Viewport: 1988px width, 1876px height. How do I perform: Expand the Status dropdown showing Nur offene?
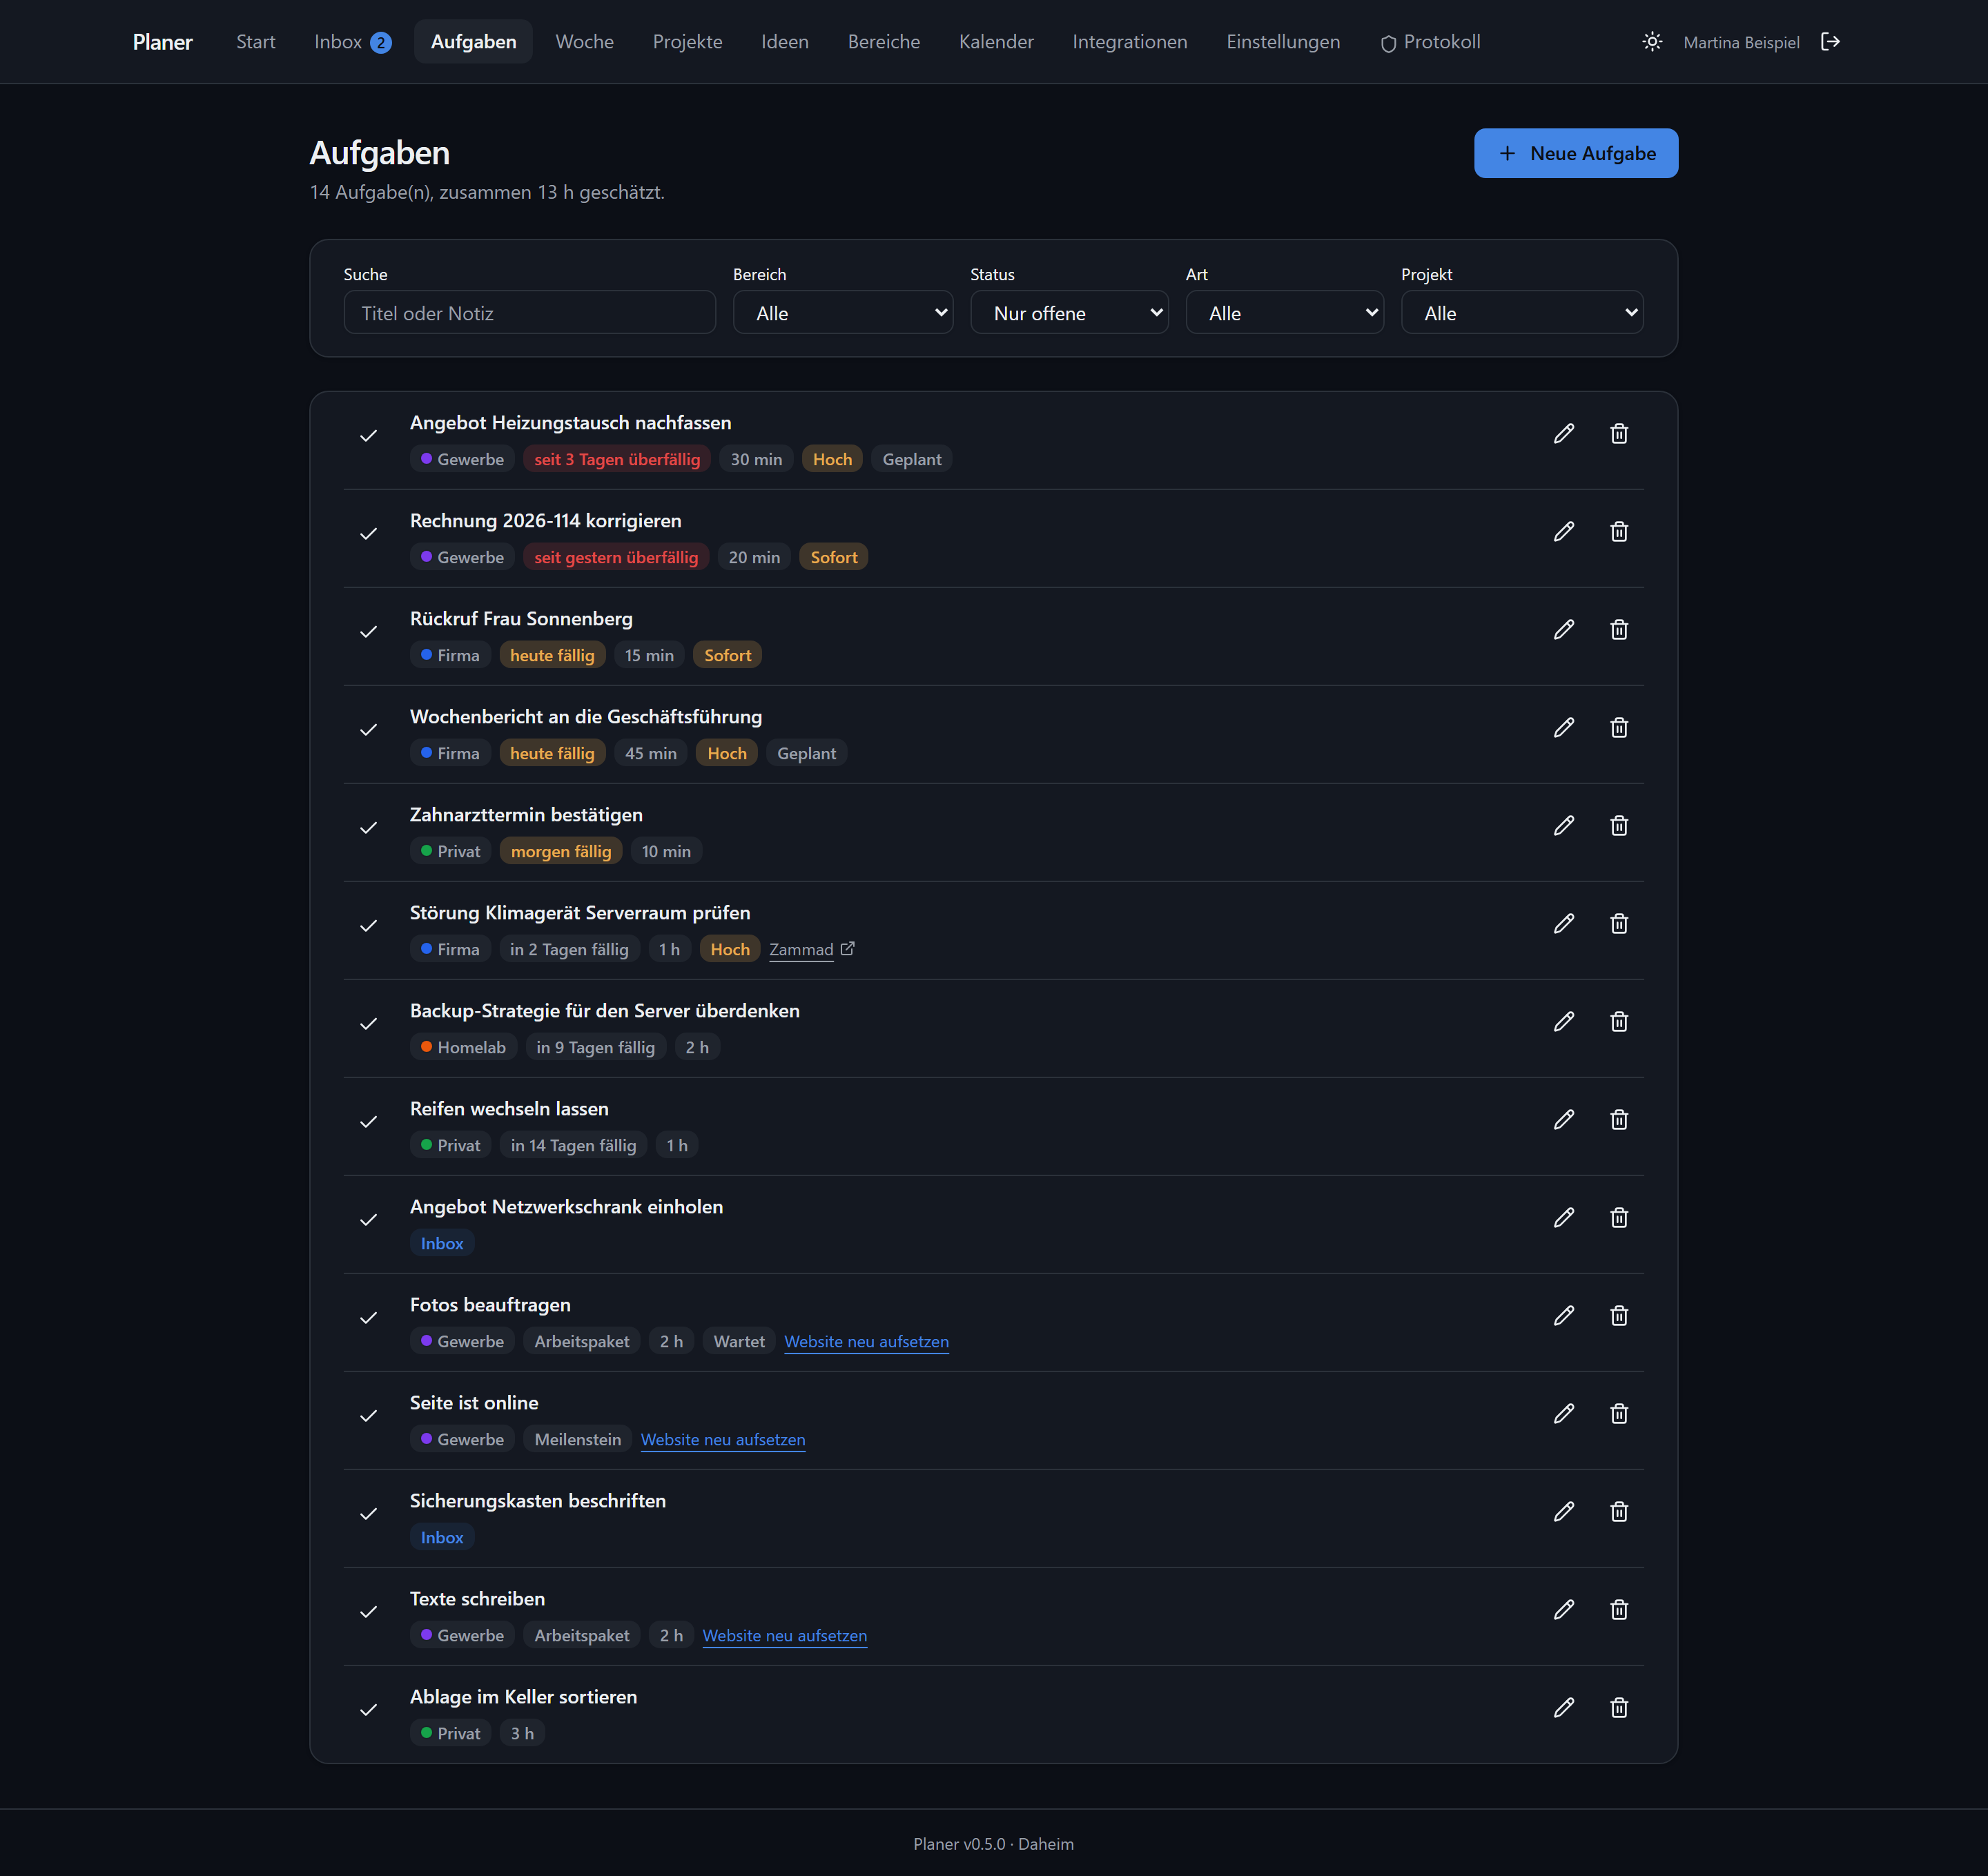tap(1069, 313)
